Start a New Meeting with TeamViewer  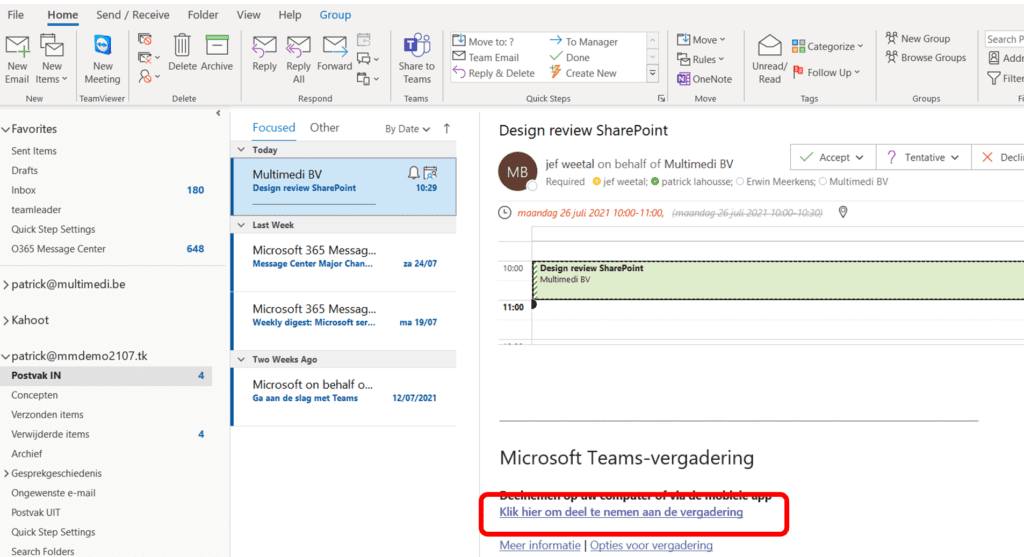pos(103,60)
